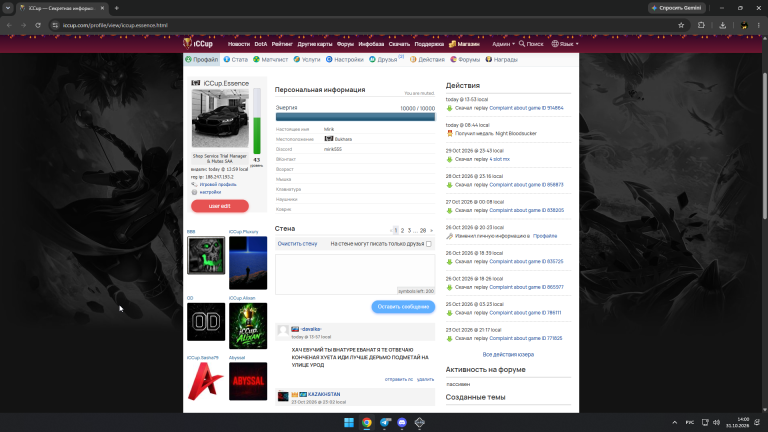The height and width of the screenshot is (432, 768).
Task: Switch to the Друзья tab
Action: (386, 59)
